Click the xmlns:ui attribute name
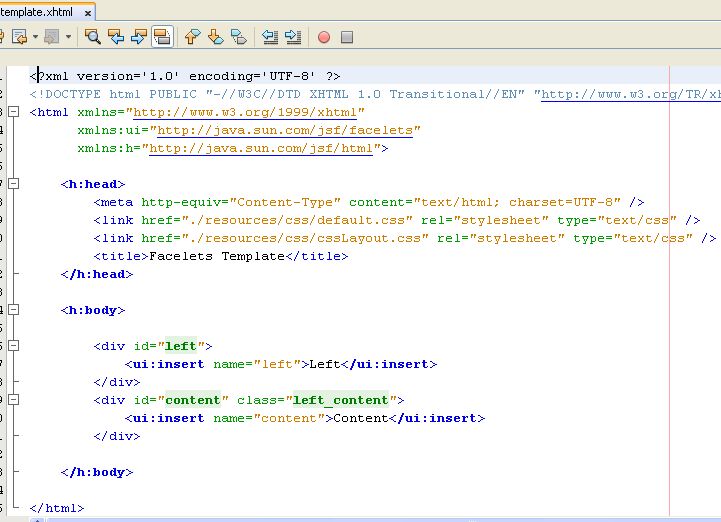721x522 pixels. click(109, 130)
